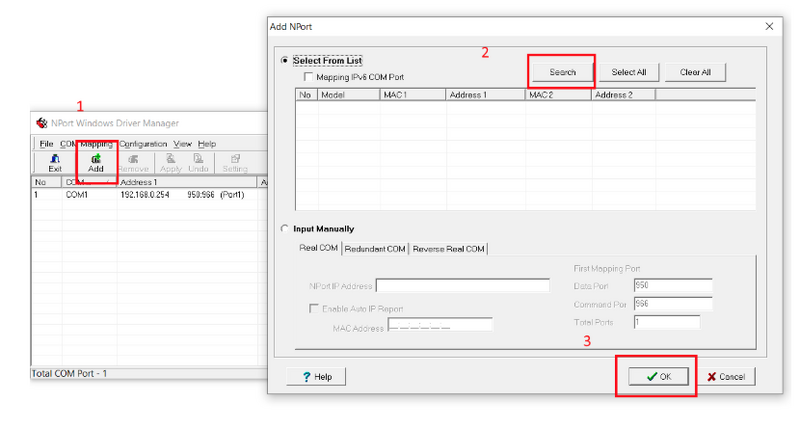Click the Clear All button
The image size is (800, 429).
pyautogui.click(x=695, y=72)
